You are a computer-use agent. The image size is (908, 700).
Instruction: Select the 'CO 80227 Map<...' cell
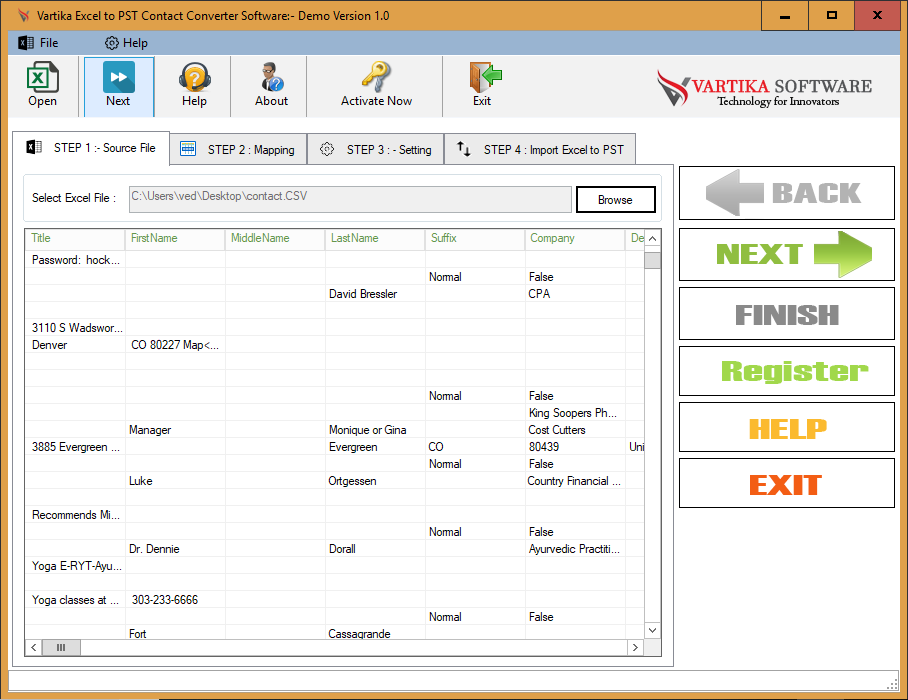[x=175, y=345]
